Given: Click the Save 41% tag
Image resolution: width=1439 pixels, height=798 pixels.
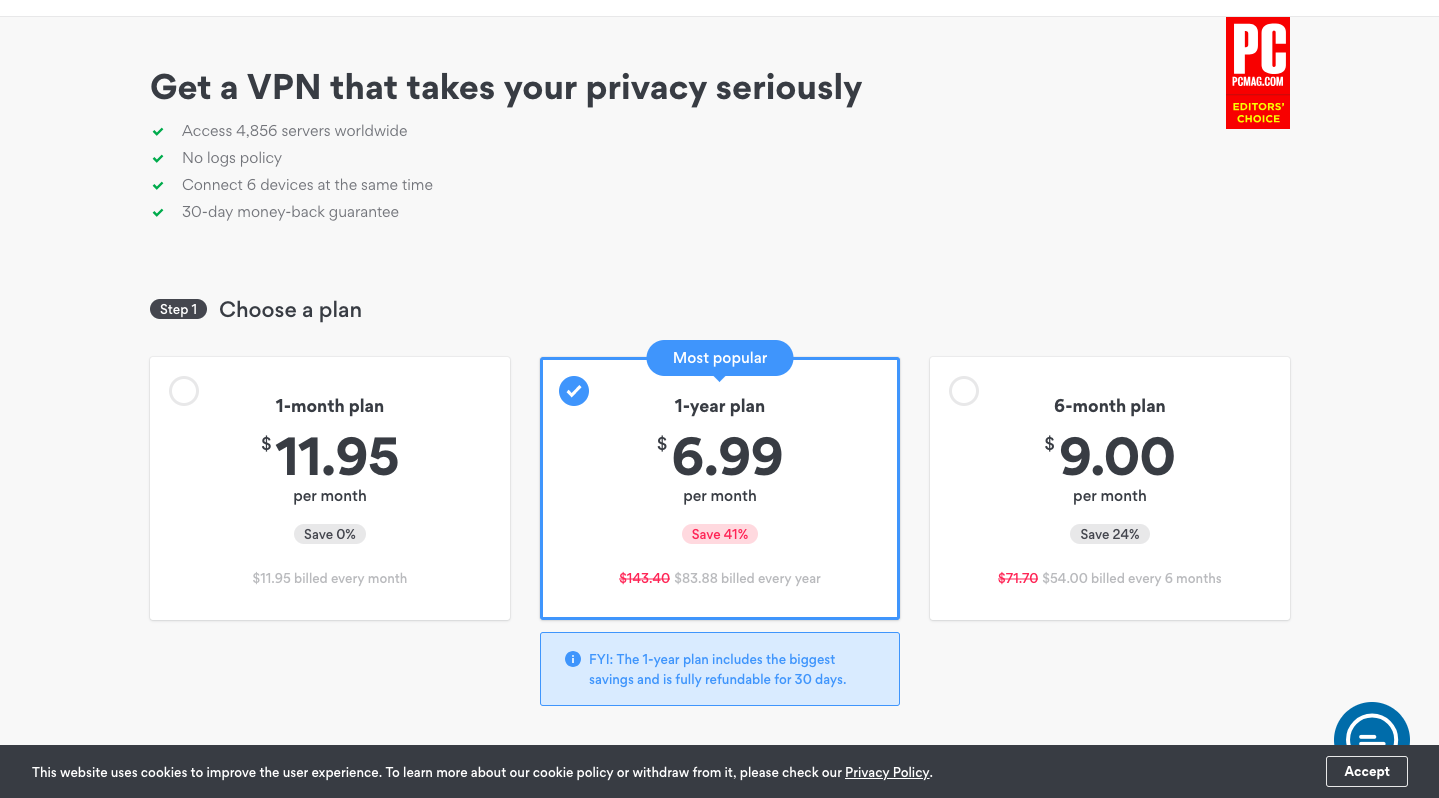Looking at the screenshot, I should point(720,534).
